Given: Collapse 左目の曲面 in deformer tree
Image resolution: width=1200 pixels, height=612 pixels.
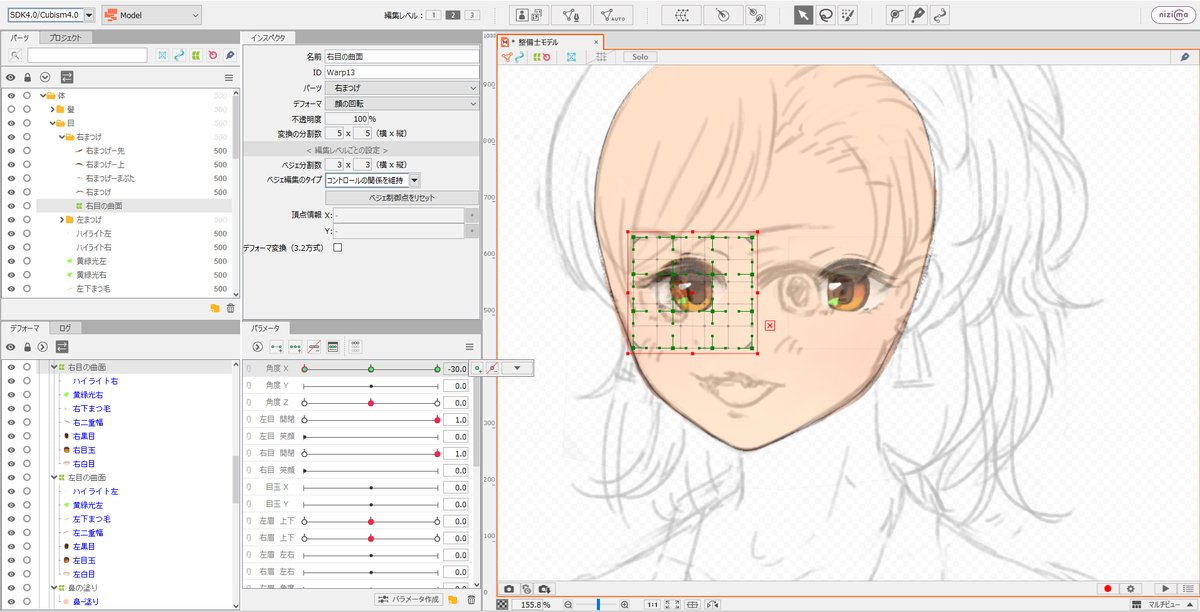Looking at the screenshot, I should tap(54, 478).
